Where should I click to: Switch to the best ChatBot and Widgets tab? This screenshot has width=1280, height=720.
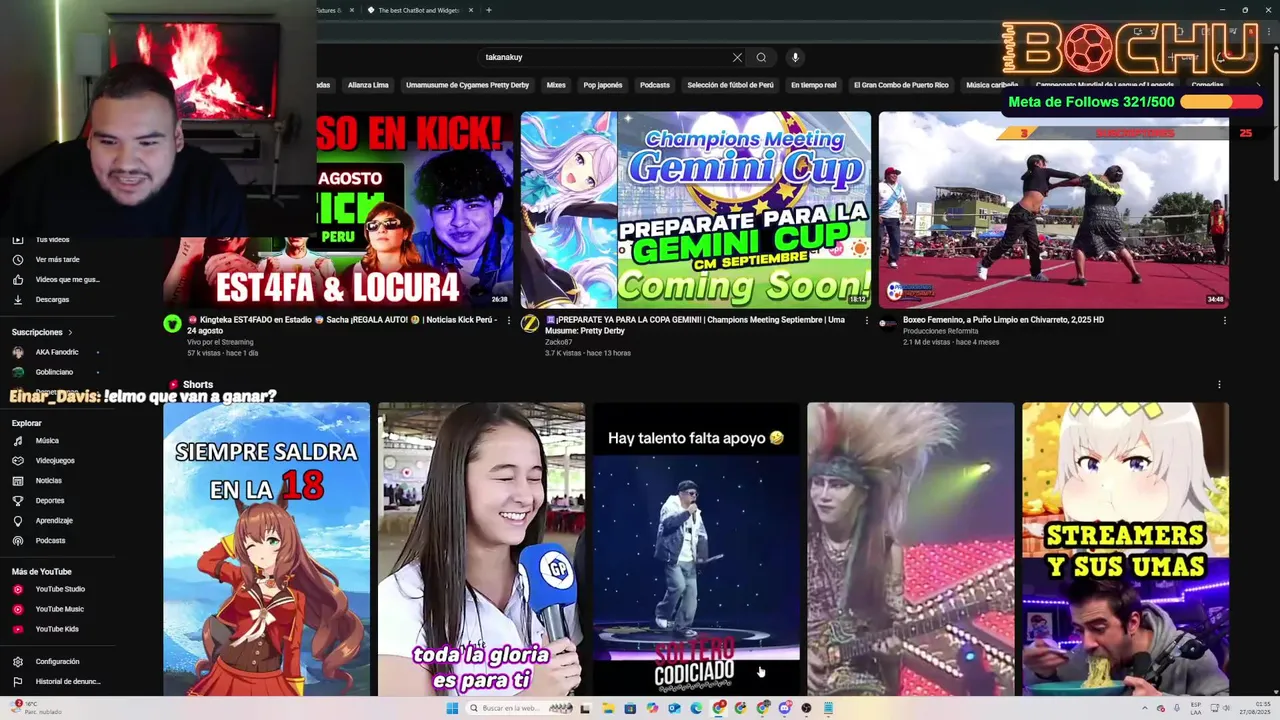click(x=418, y=10)
